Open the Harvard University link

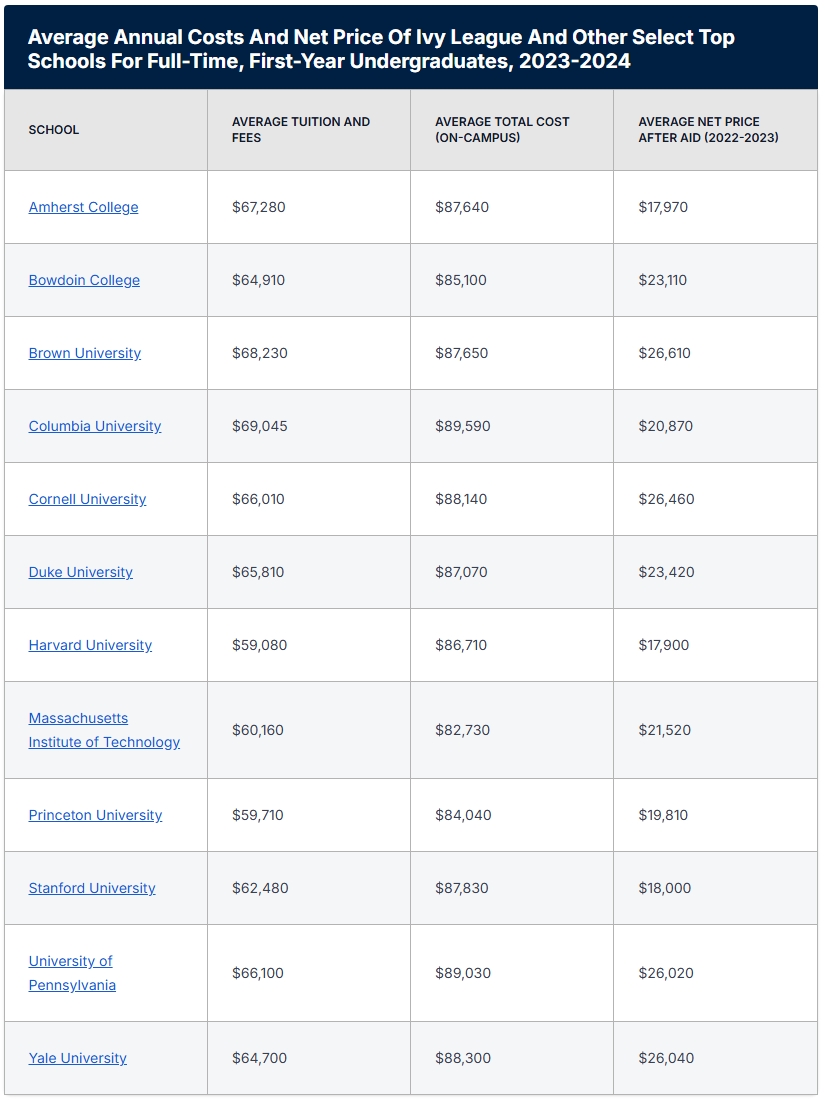[90, 645]
